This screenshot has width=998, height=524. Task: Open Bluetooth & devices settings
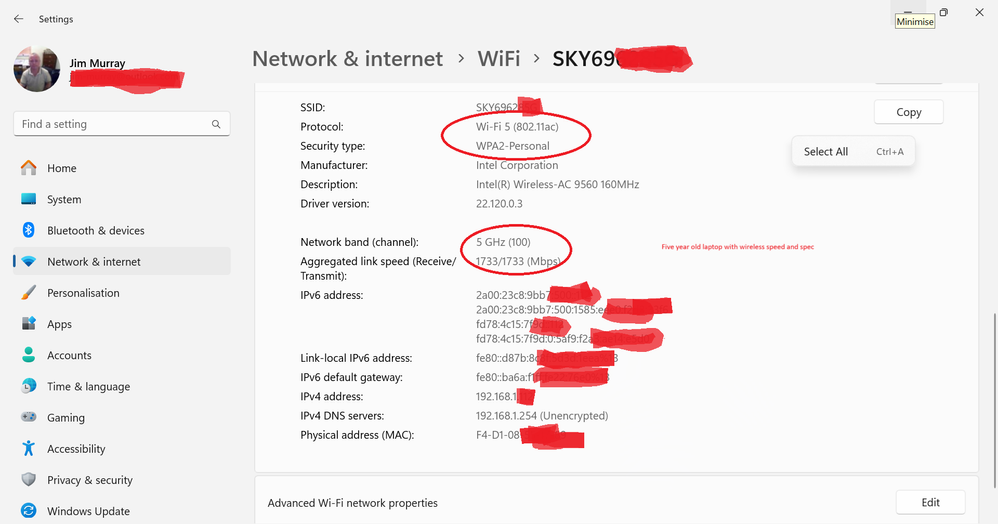[x=95, y=230]
